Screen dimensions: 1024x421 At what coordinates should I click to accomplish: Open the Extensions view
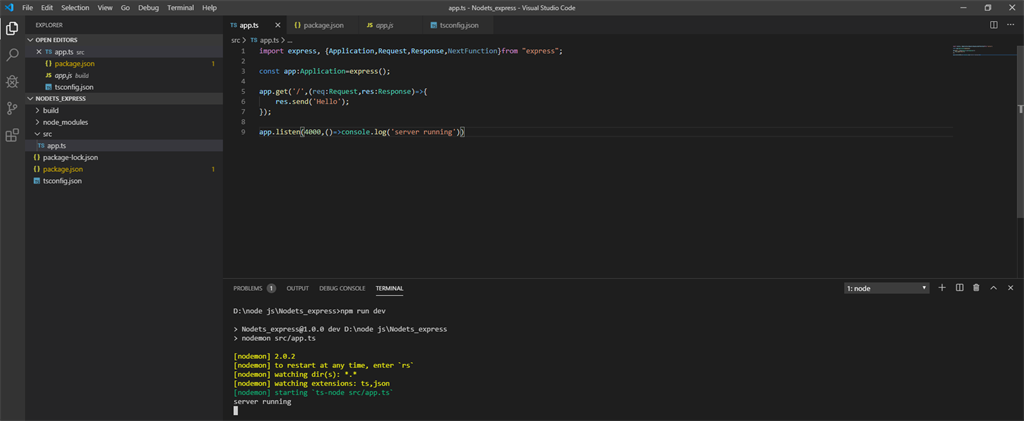12,135
